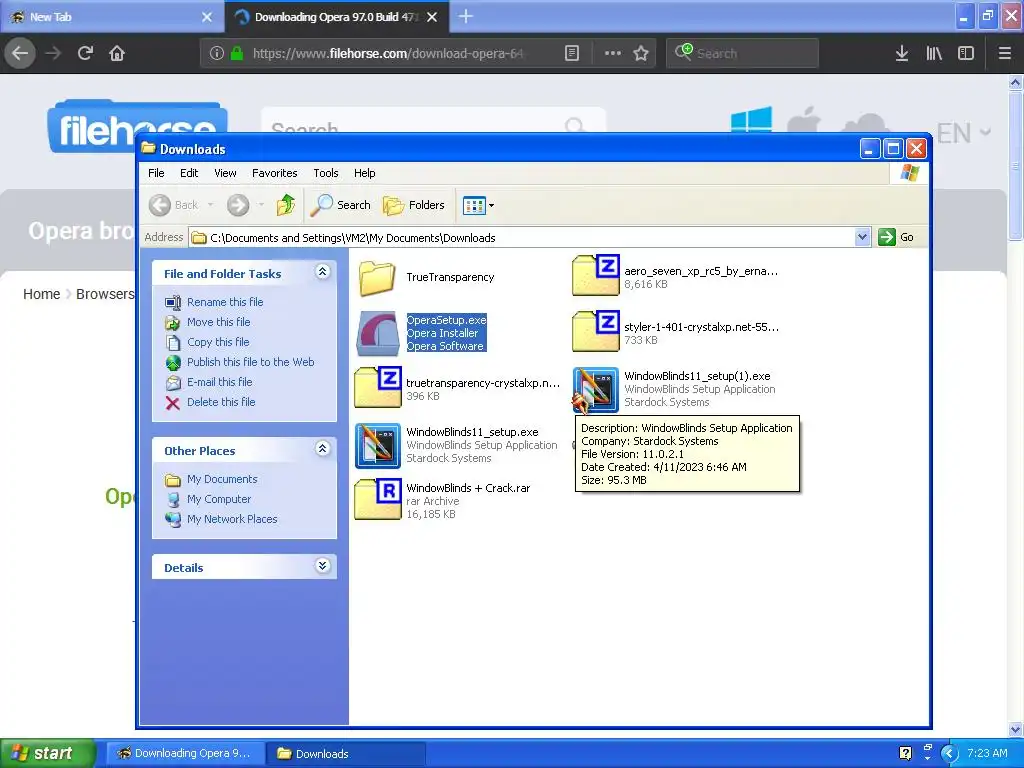Click Rename this file
The width and height of the screenshot is (1024, 768).
click(x=225, y=302)
